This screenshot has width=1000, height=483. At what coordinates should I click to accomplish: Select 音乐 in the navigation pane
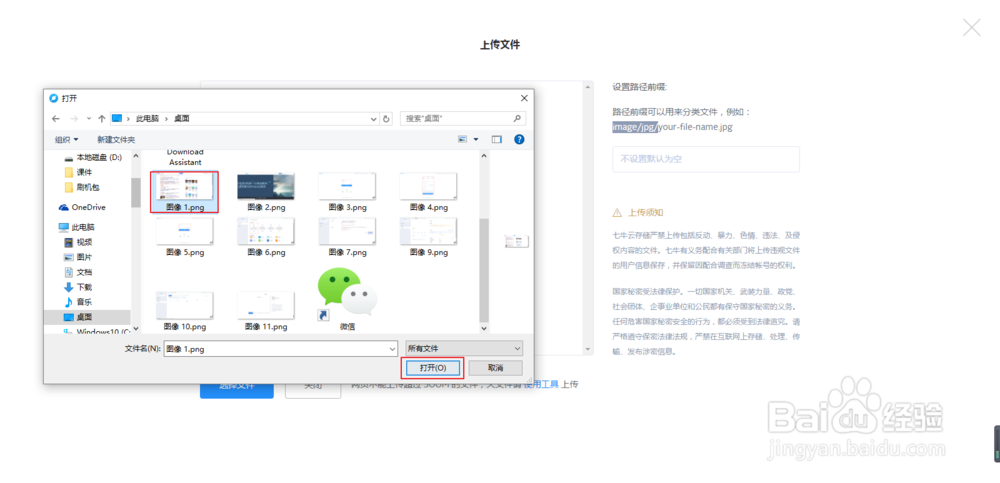tap(78, 302)
